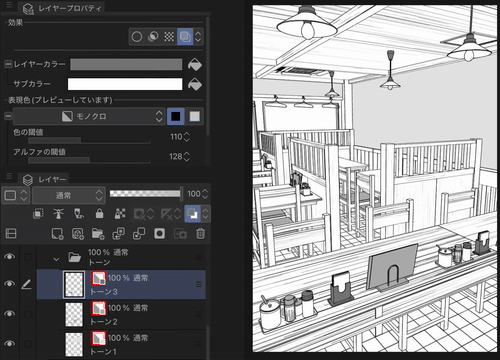Hide the トーン2 layer
The image size is (500, 360).
[9, 314]
